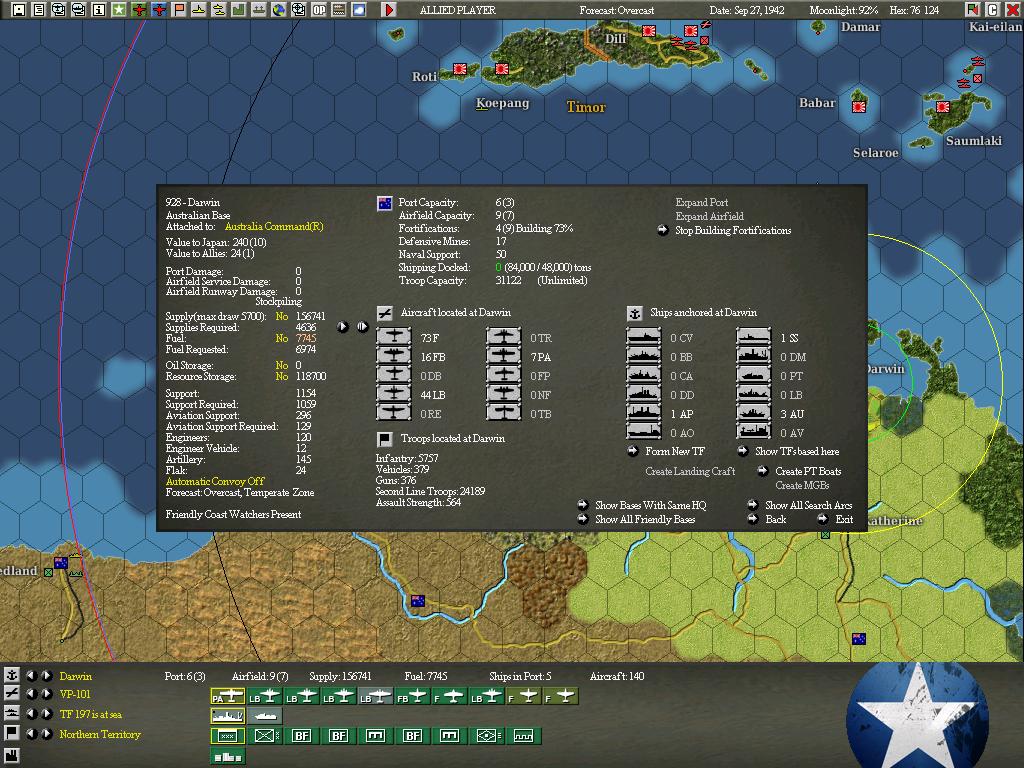Click the ship icon beside 3 AU
This screenshot has width=1024, height=768.
click(x=754, y=413)
